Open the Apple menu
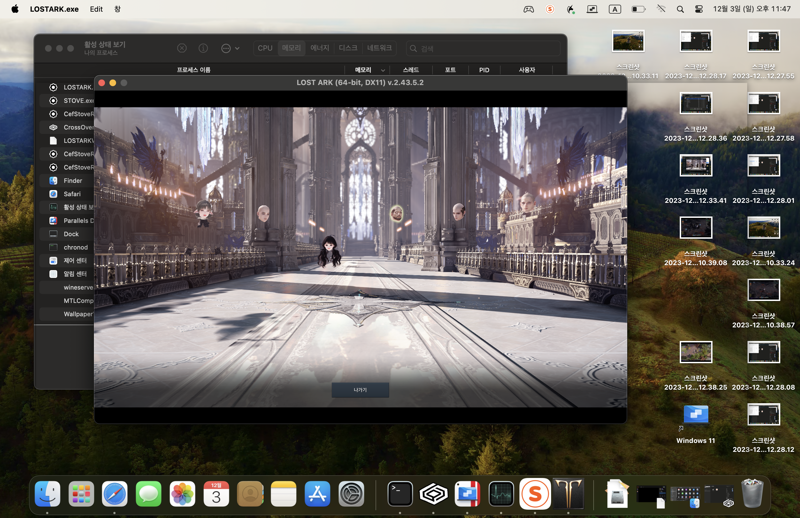This screenshot has width=800, height=518. click(15, 9)
